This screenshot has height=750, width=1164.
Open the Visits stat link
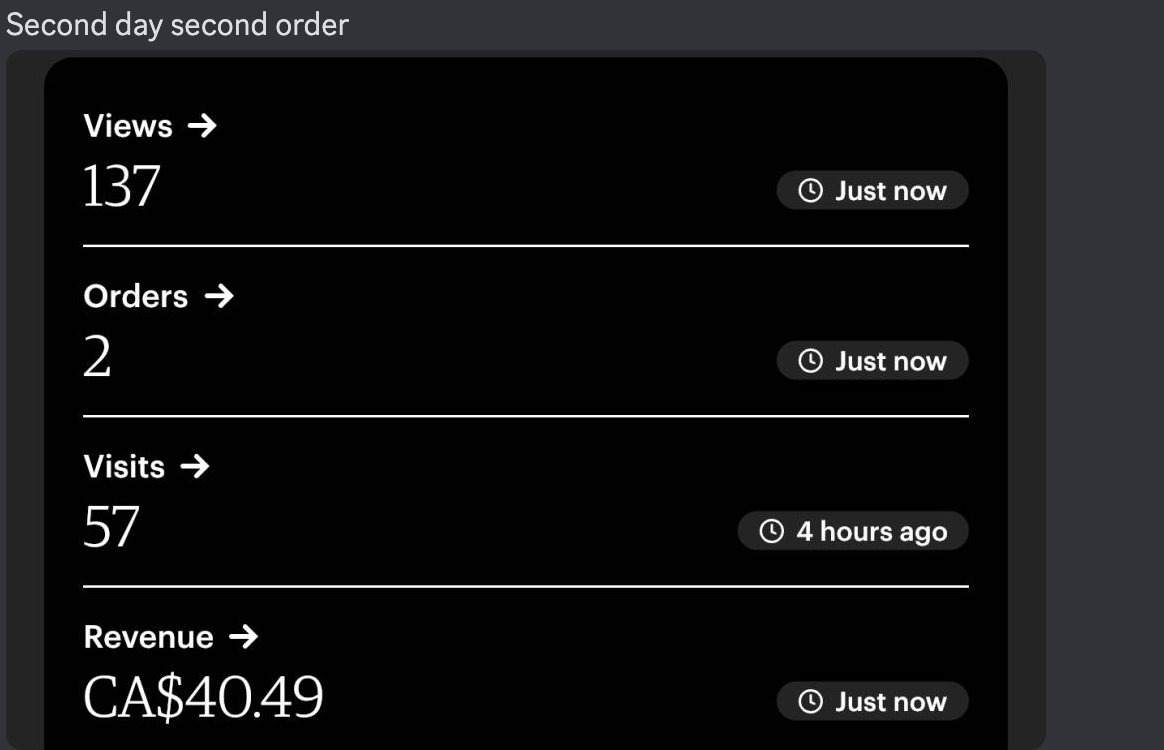(124, 466)
